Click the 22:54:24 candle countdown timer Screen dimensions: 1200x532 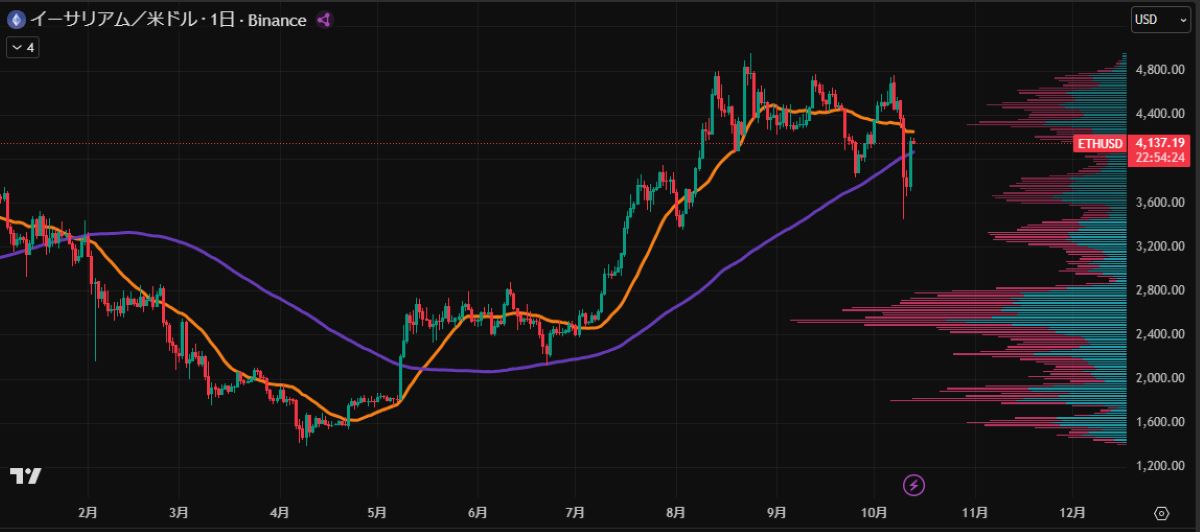click(1159, 158)
